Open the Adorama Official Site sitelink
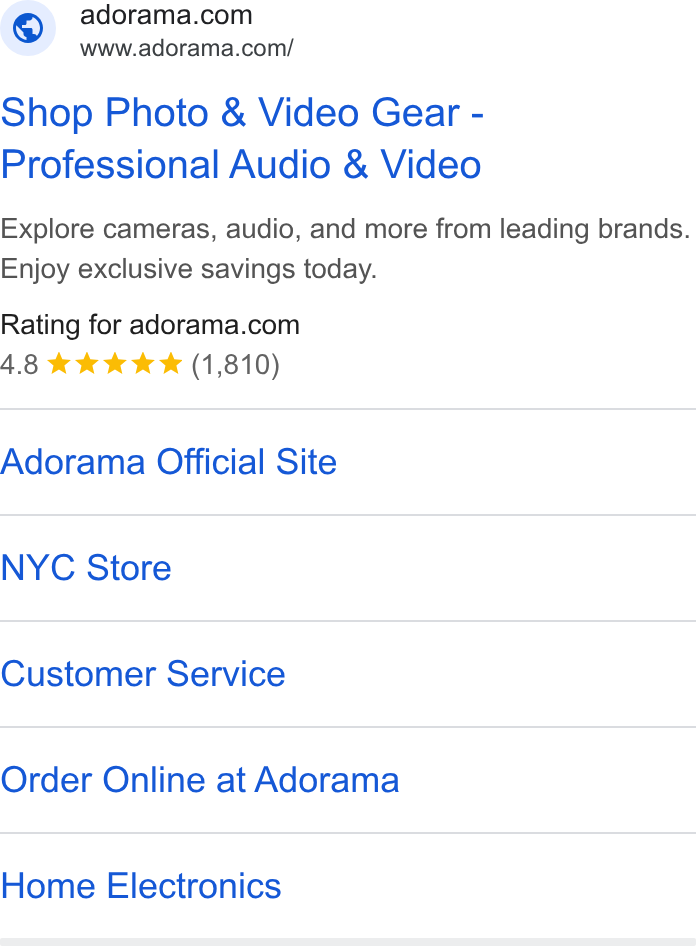Image resolution: width=696 pixels, height=946 pixels. [168, 462]
